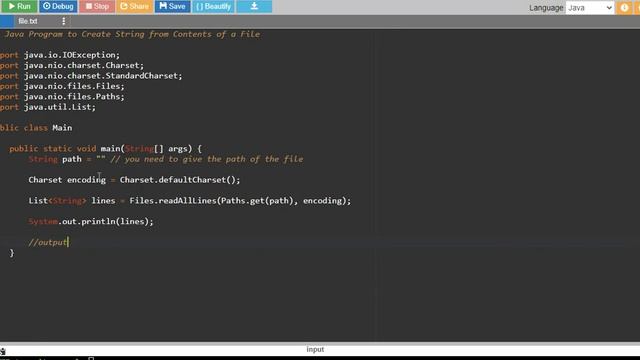640x360 pixels.
Task: Click the header comment 'Java Program to Create String'
Action: pos(75,34)
